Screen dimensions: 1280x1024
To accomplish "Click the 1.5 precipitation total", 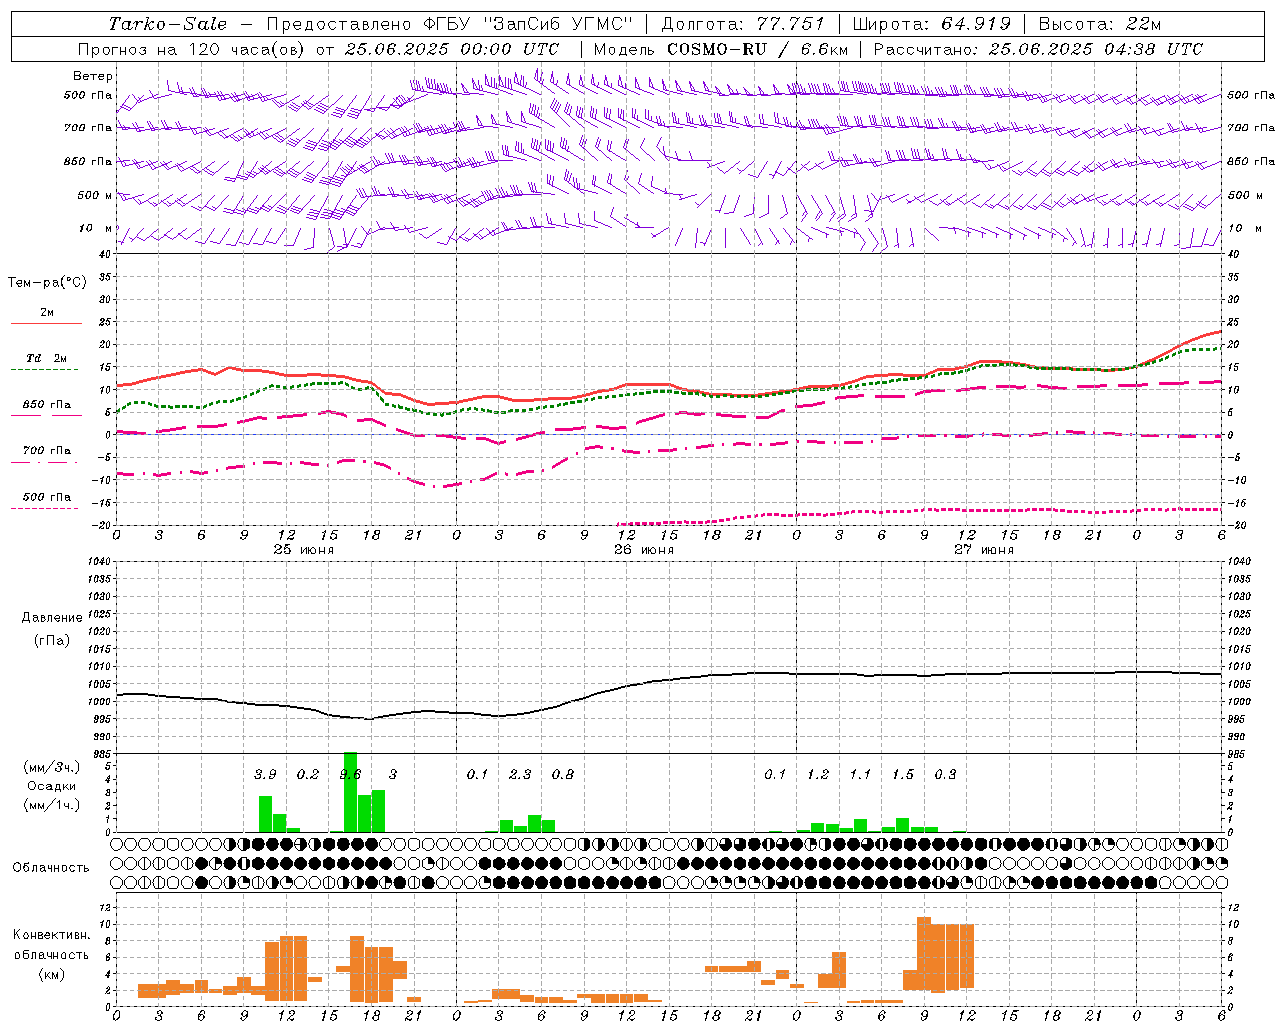I will (x=903, y=775).
